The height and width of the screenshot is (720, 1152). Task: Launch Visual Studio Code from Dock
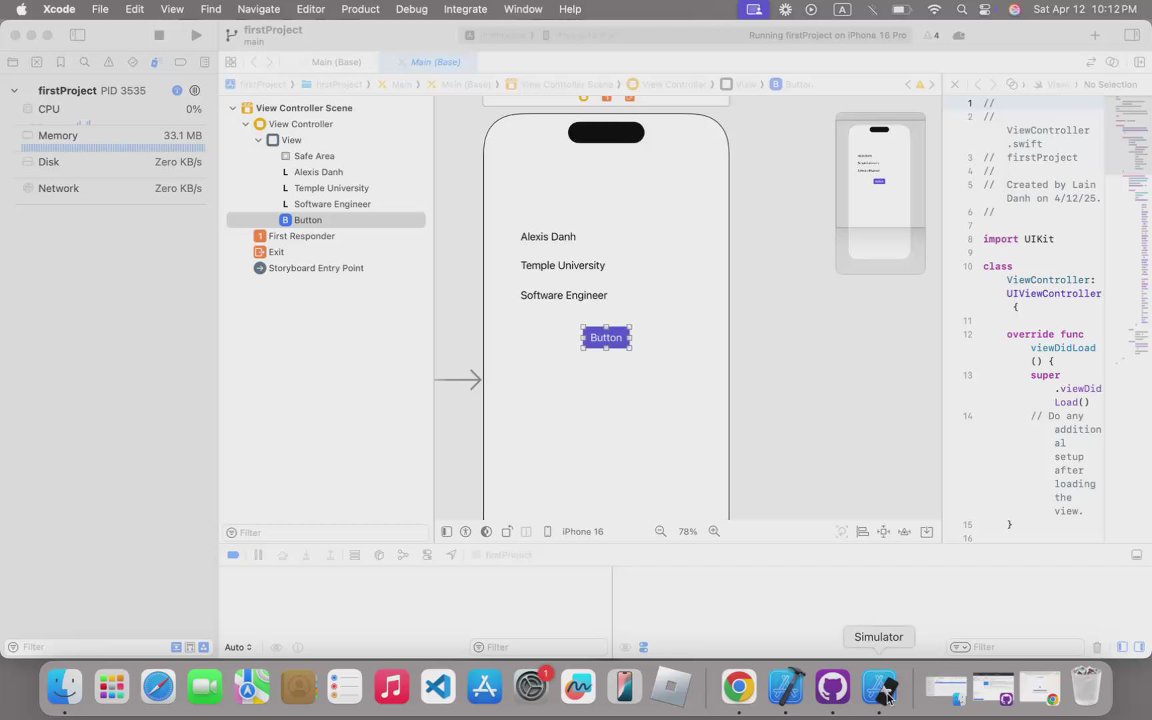[438, 688]
